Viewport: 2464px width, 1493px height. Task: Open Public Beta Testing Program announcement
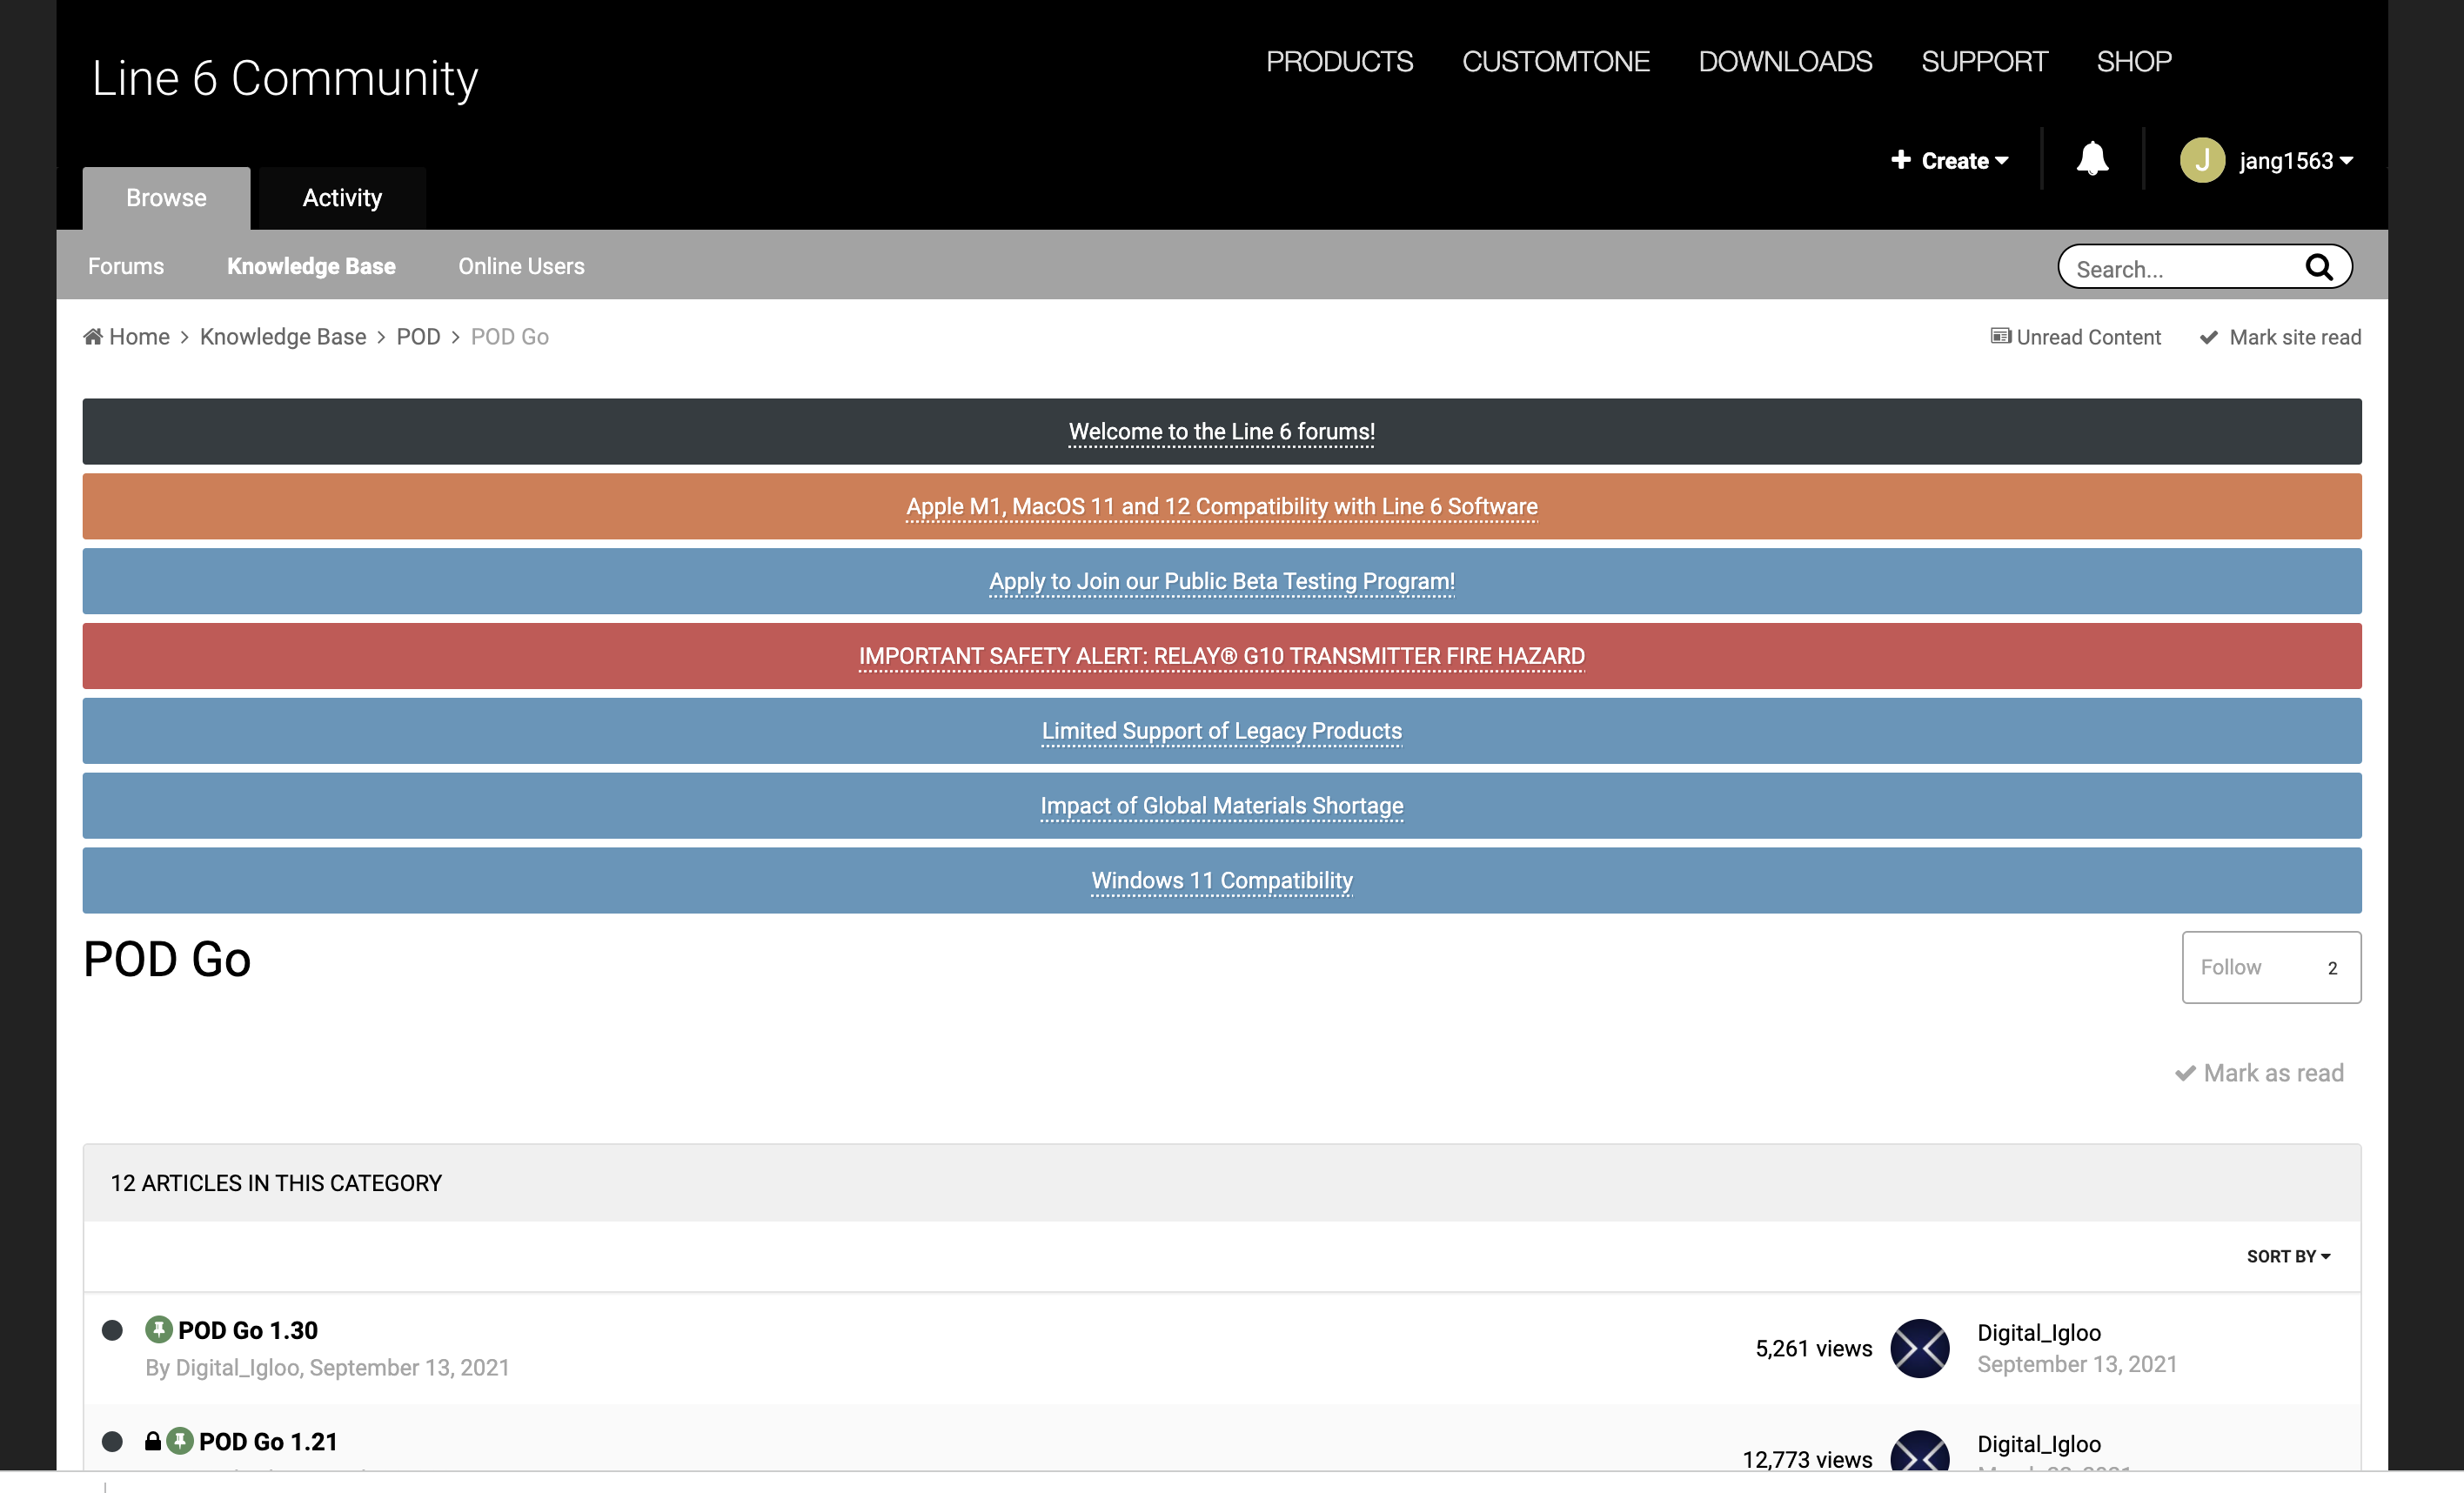pyautogui.click(x=1221, y=581)
